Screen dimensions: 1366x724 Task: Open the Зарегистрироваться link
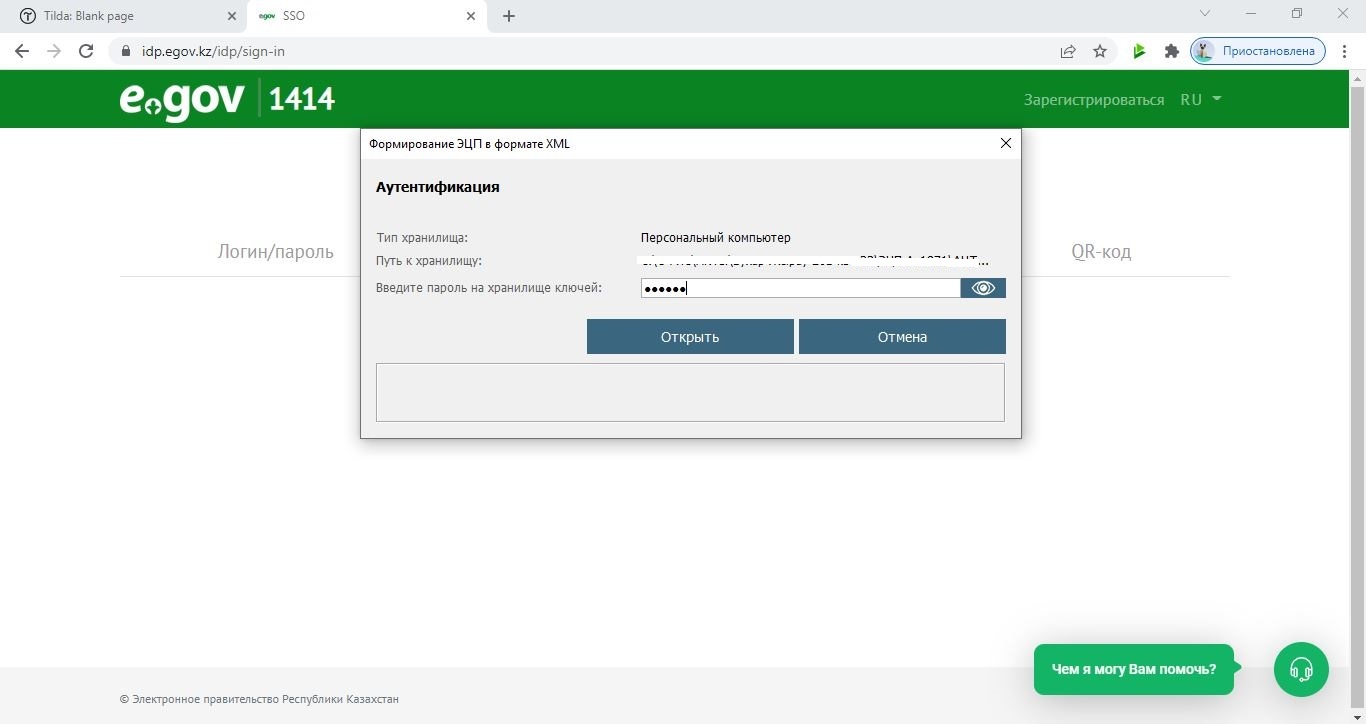point(1093,100)
